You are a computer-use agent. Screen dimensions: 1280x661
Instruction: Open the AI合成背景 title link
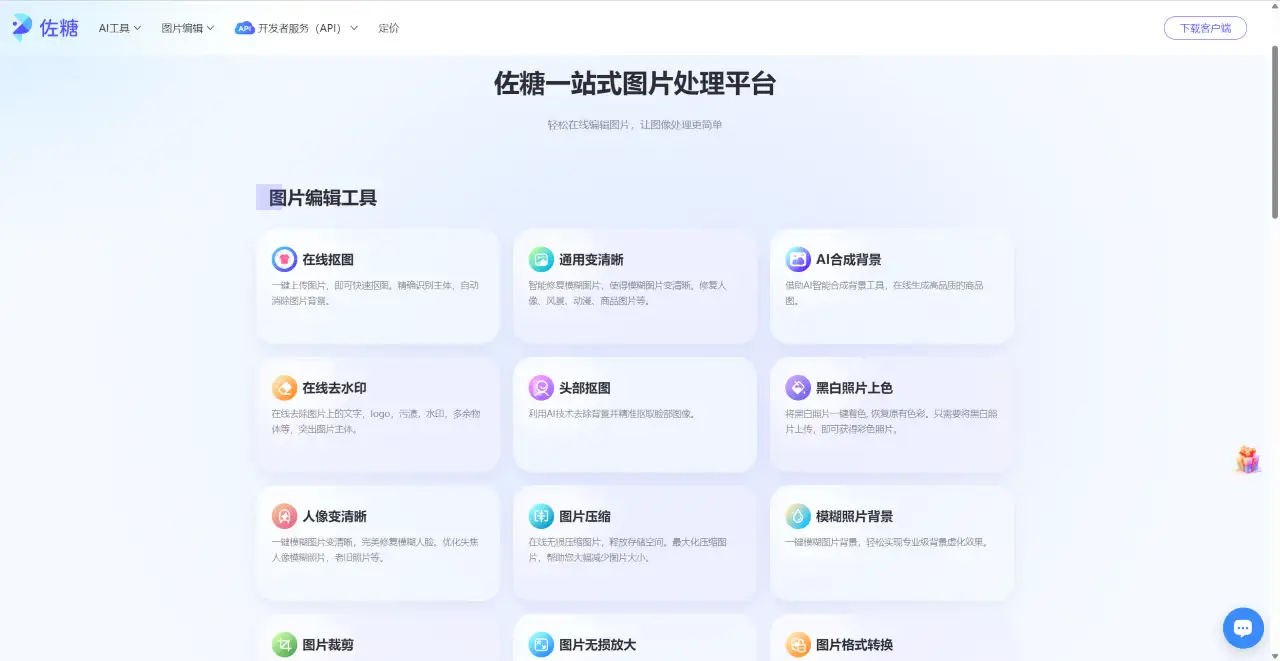click(x=849, y=260)
